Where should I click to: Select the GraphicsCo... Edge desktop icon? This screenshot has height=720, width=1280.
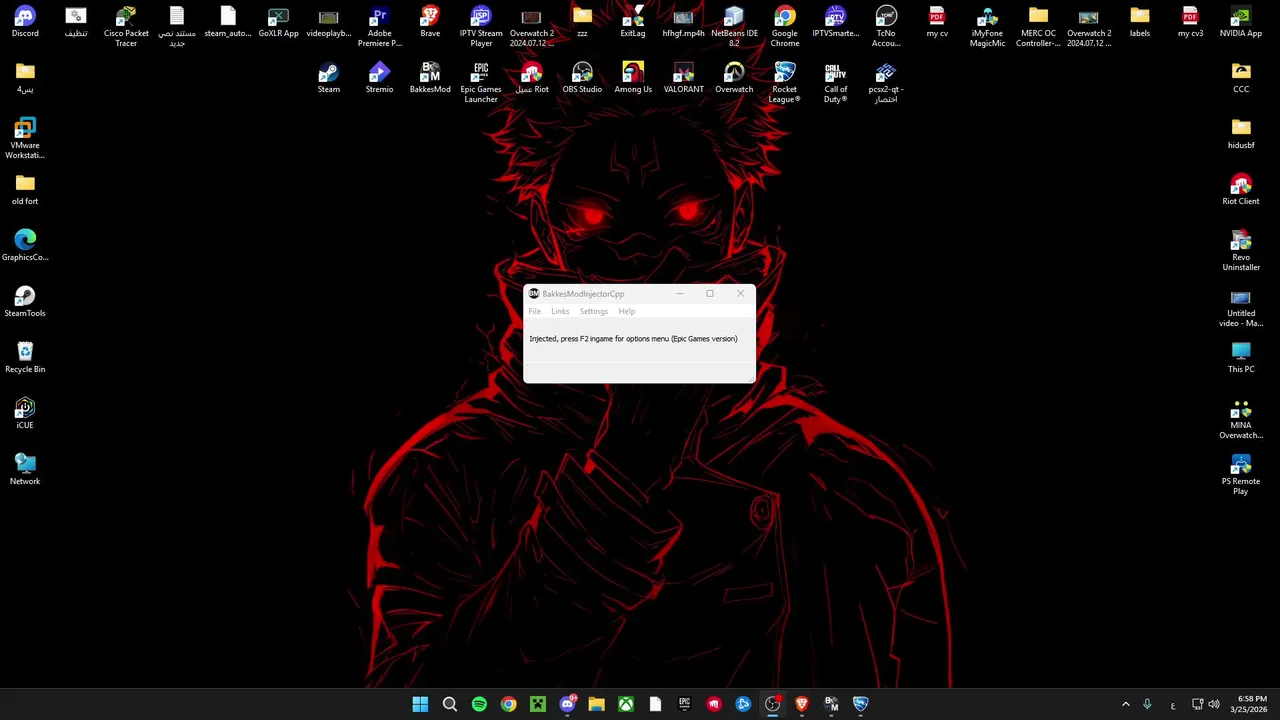tap(25, 246)
